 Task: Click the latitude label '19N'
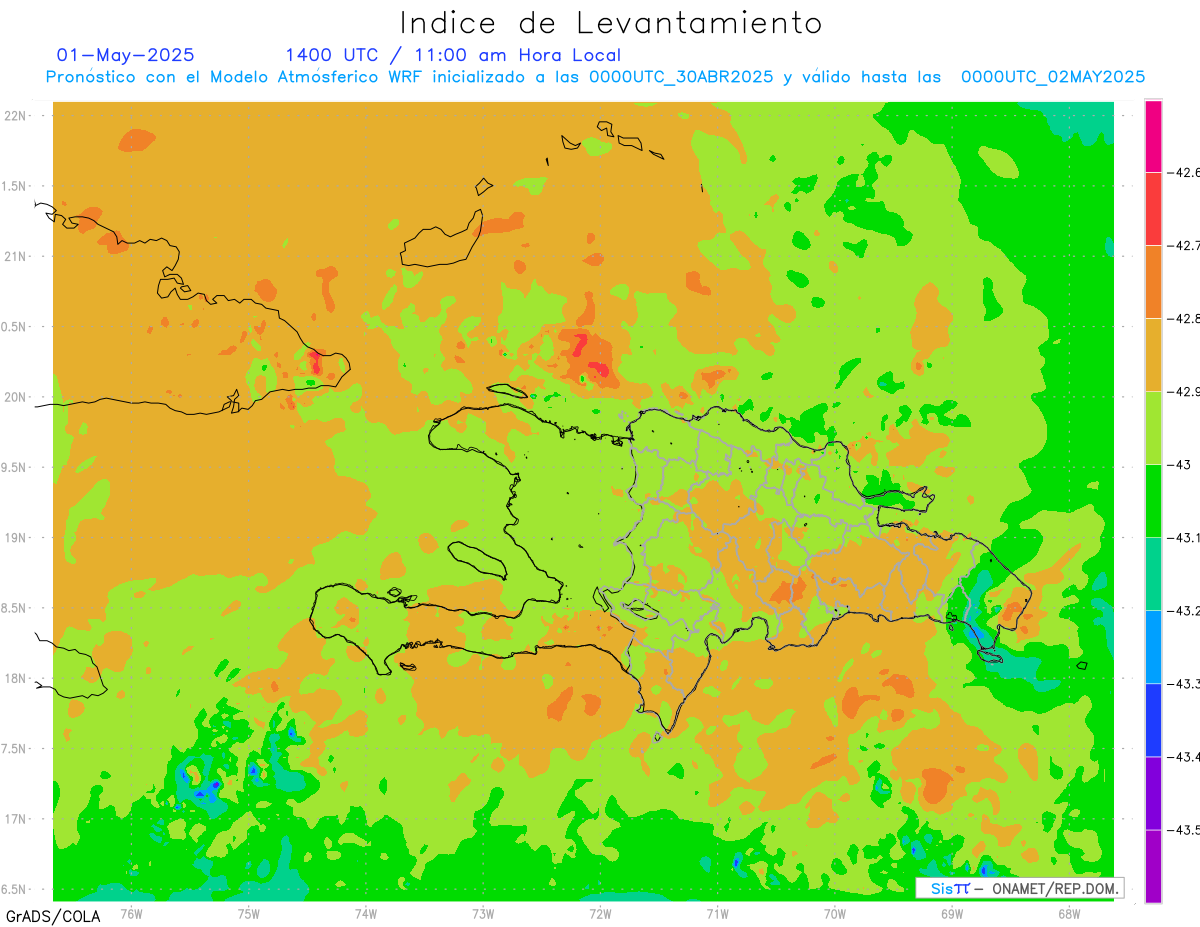click(14, 538)
